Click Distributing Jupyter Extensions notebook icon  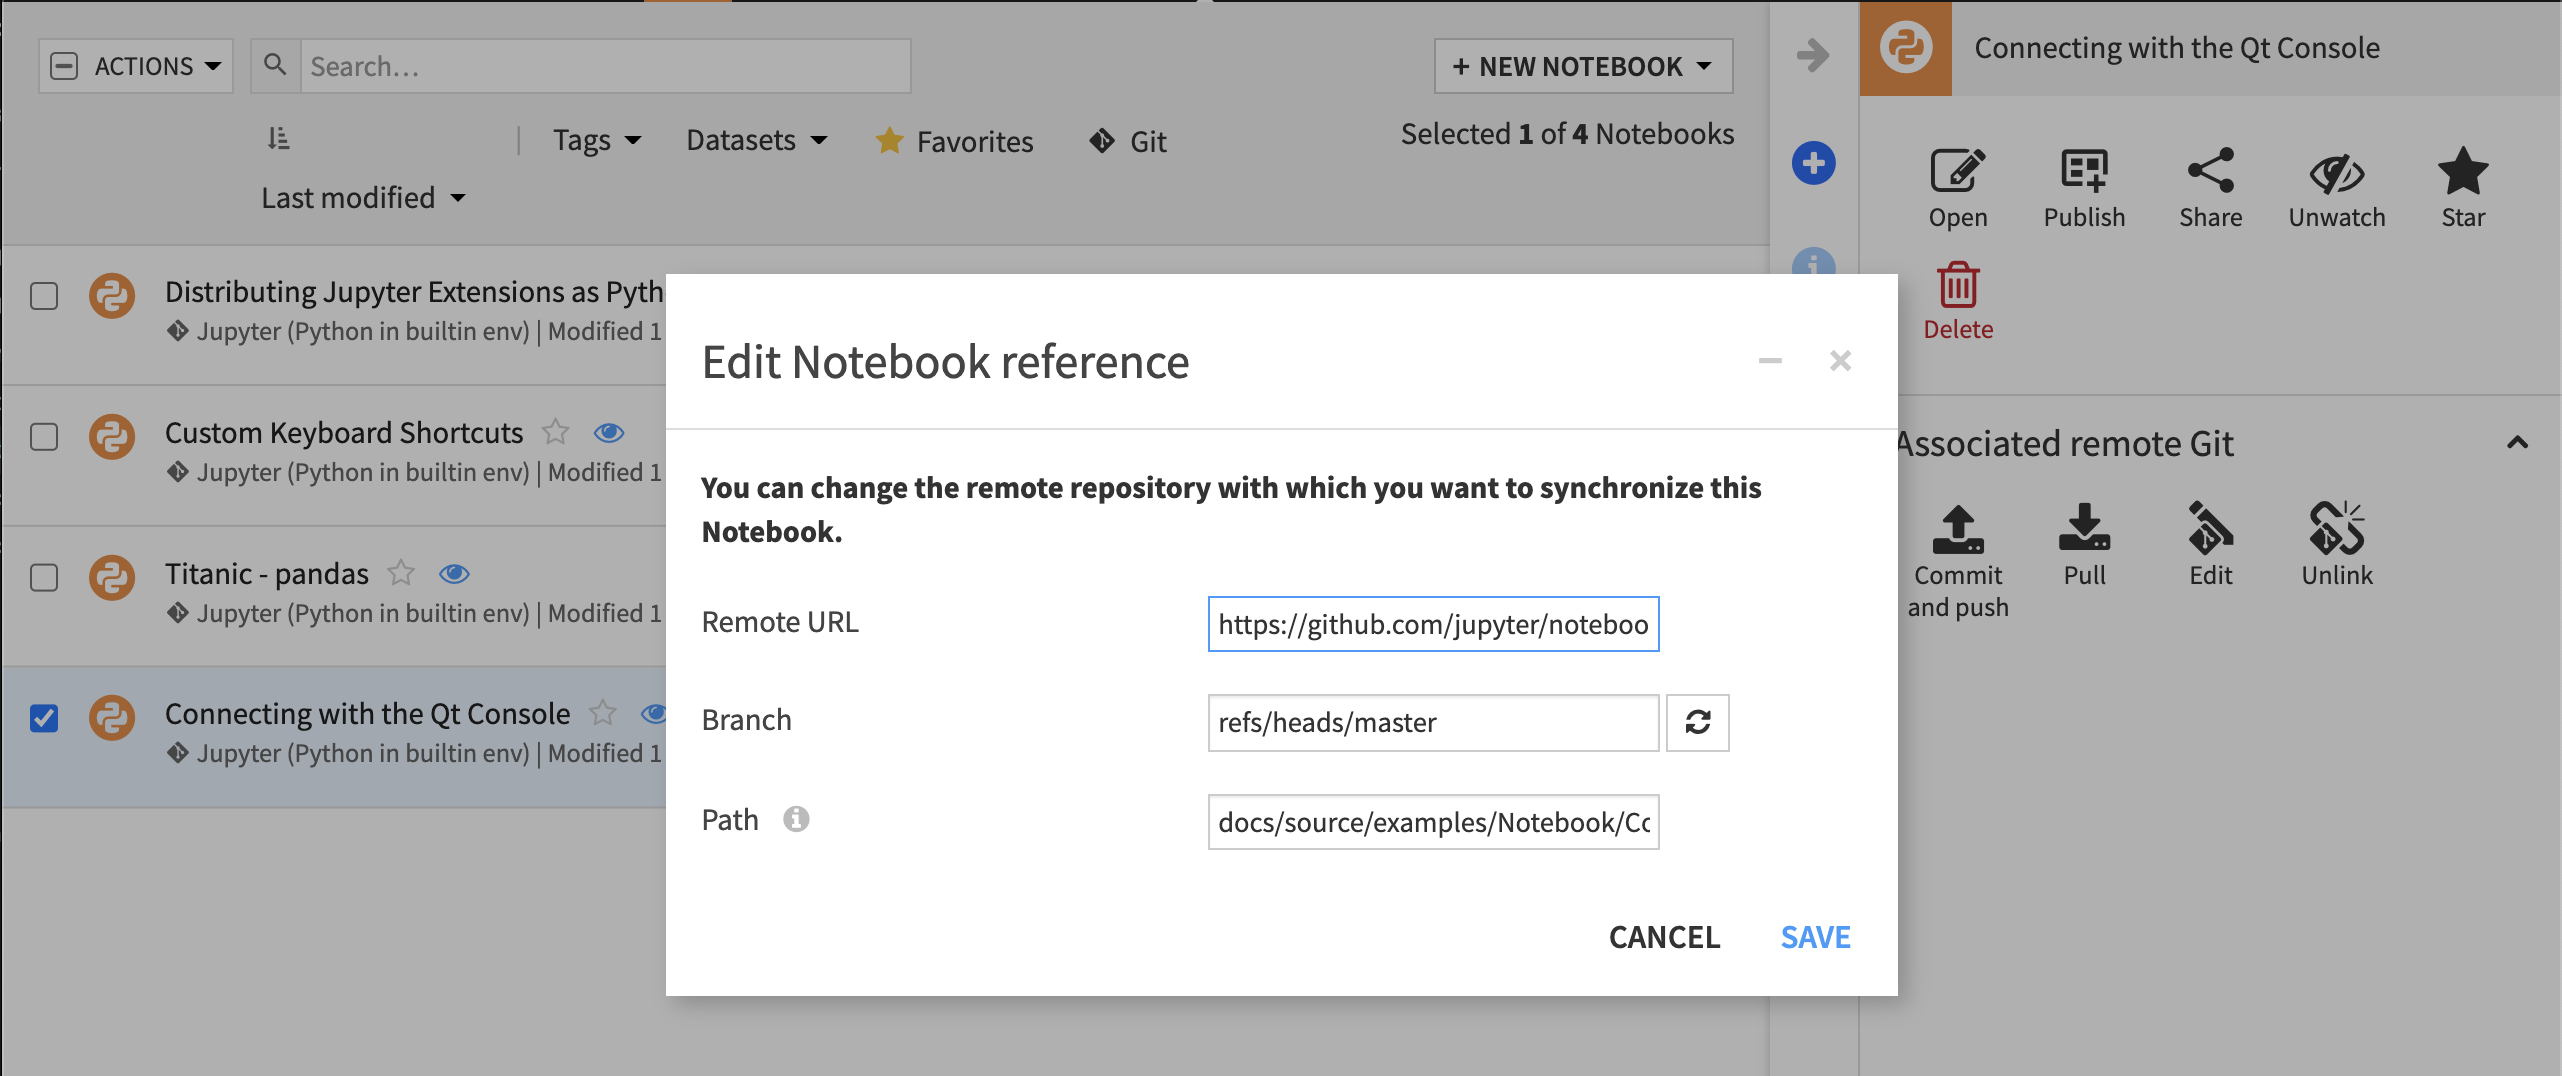tap(112, 296)
